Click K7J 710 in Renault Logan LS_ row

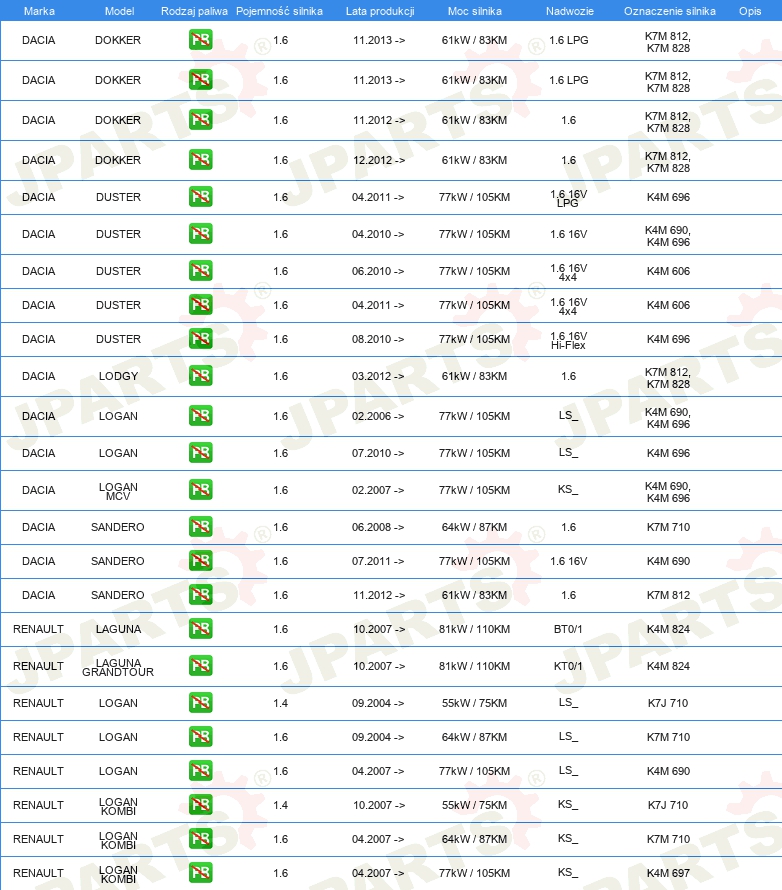[x=668, y=703]
